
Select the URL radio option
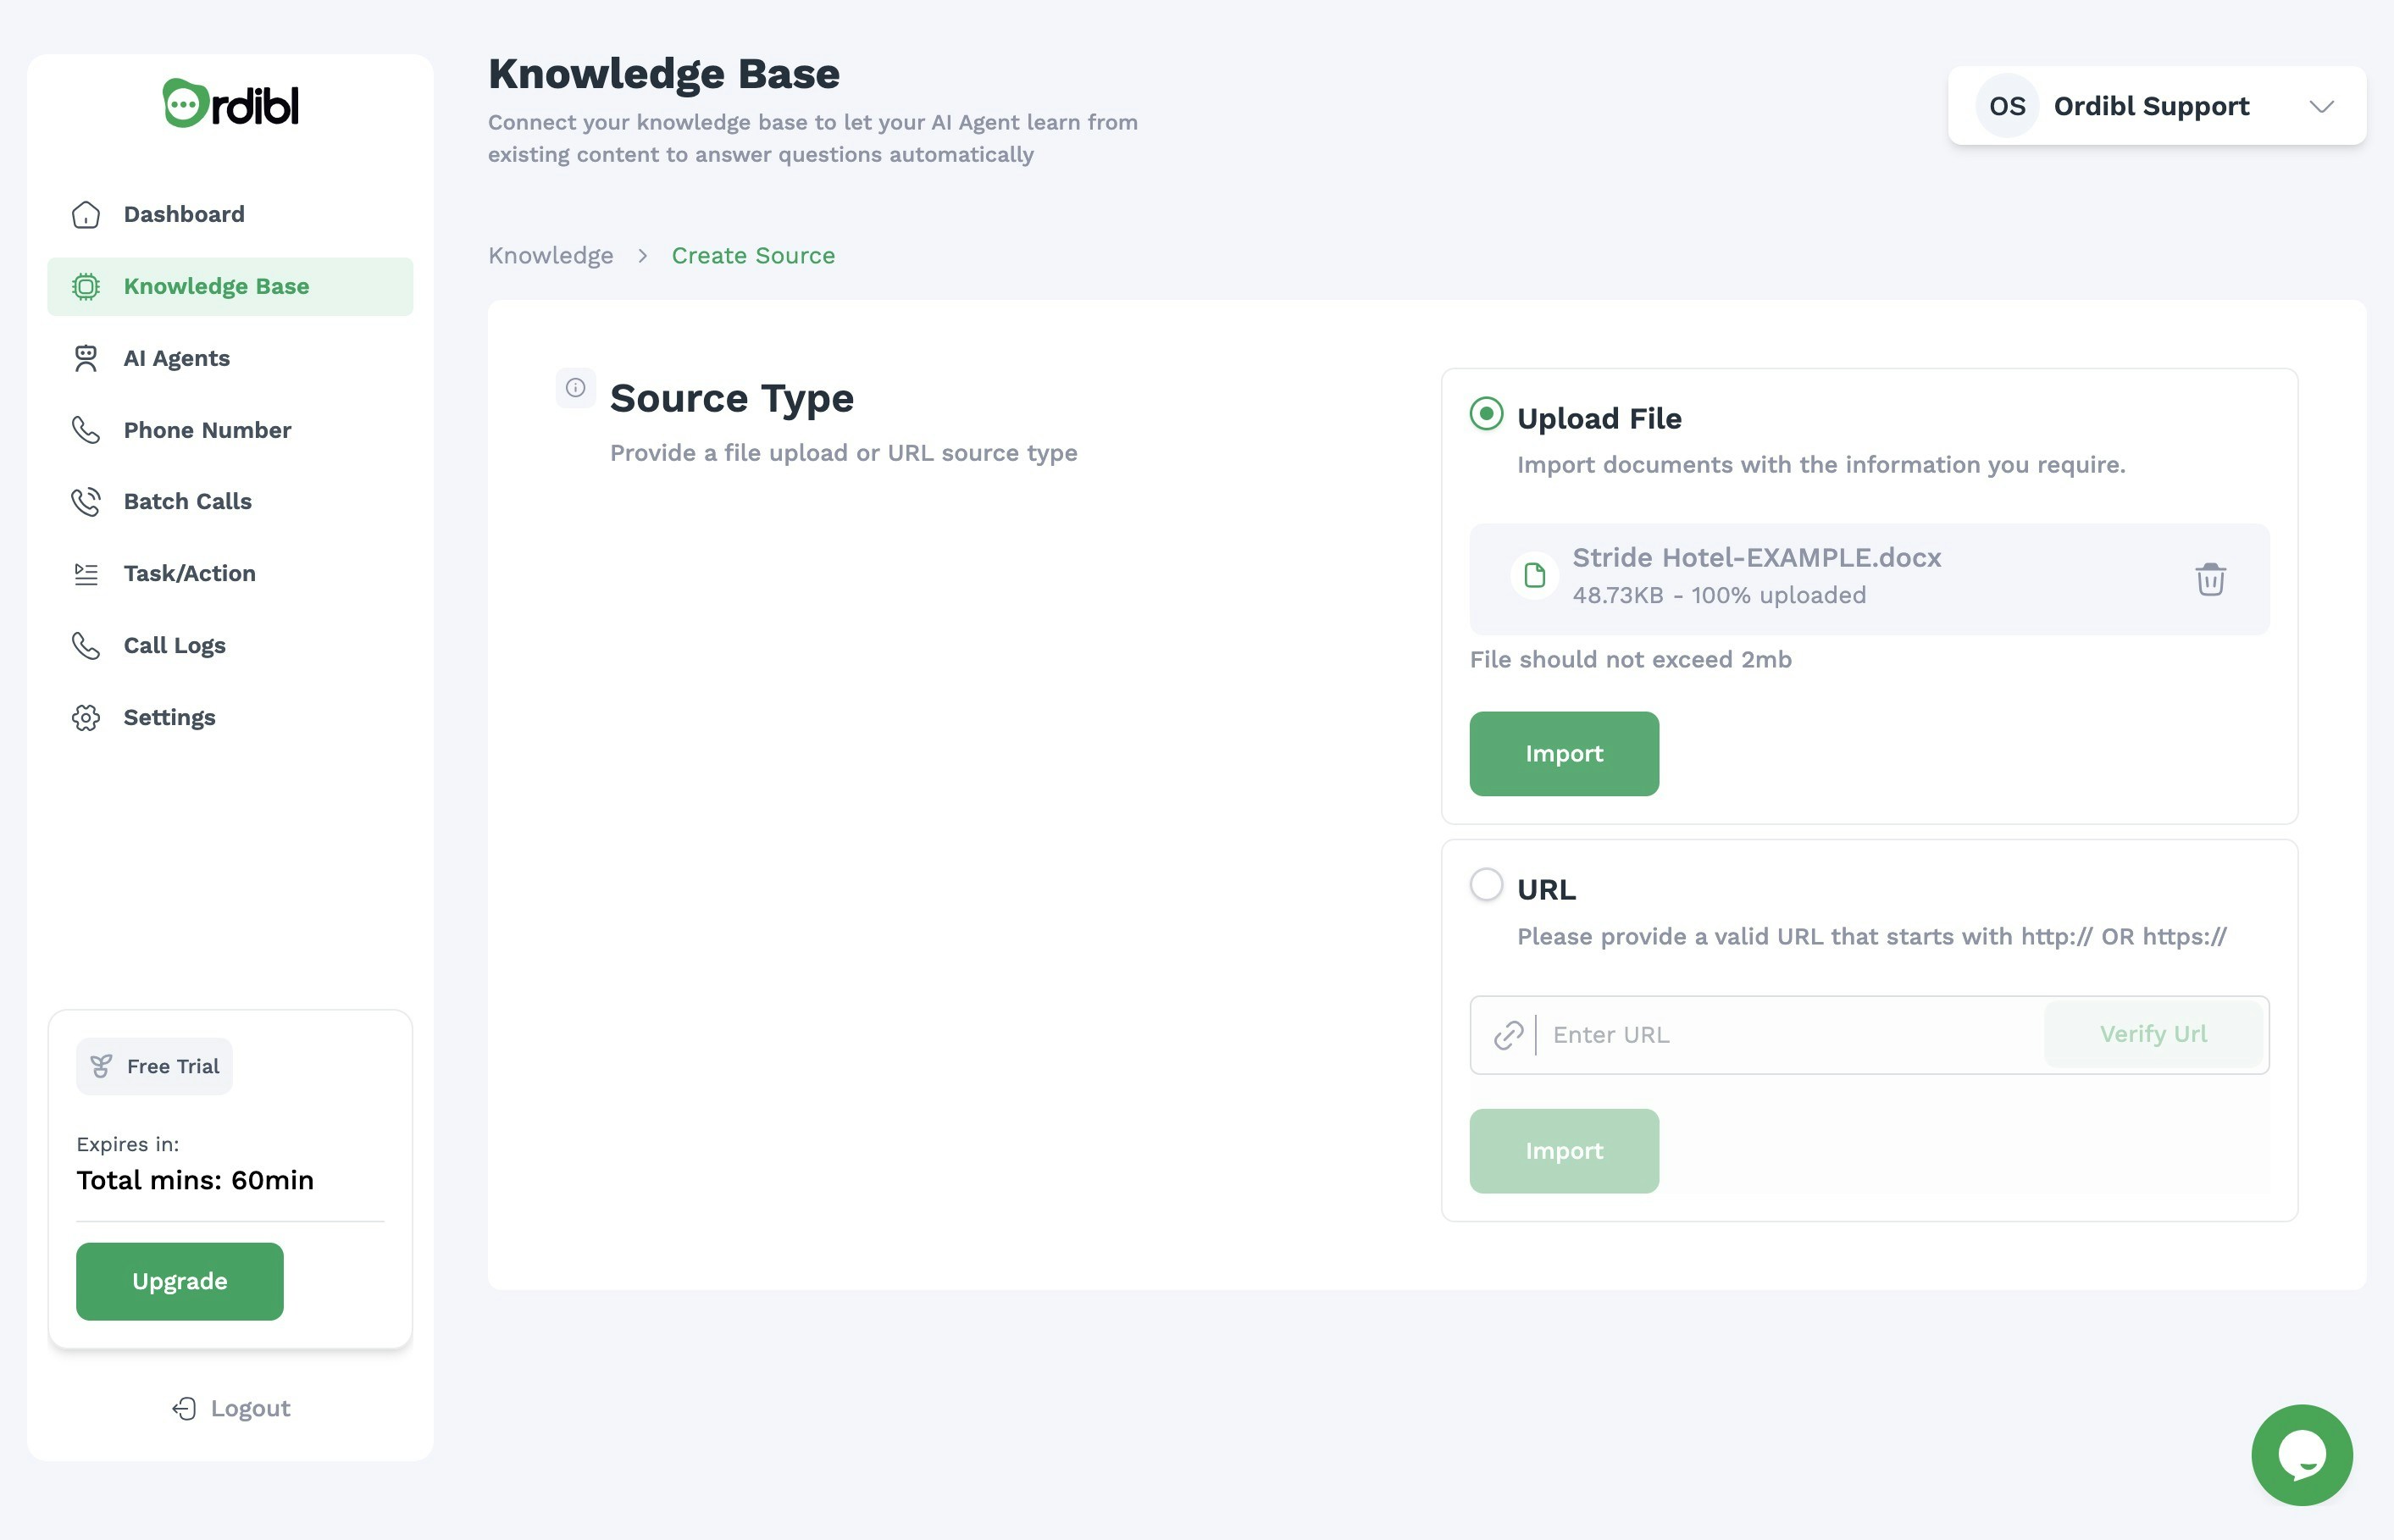pyautogui.click(x=1486, y=885)
